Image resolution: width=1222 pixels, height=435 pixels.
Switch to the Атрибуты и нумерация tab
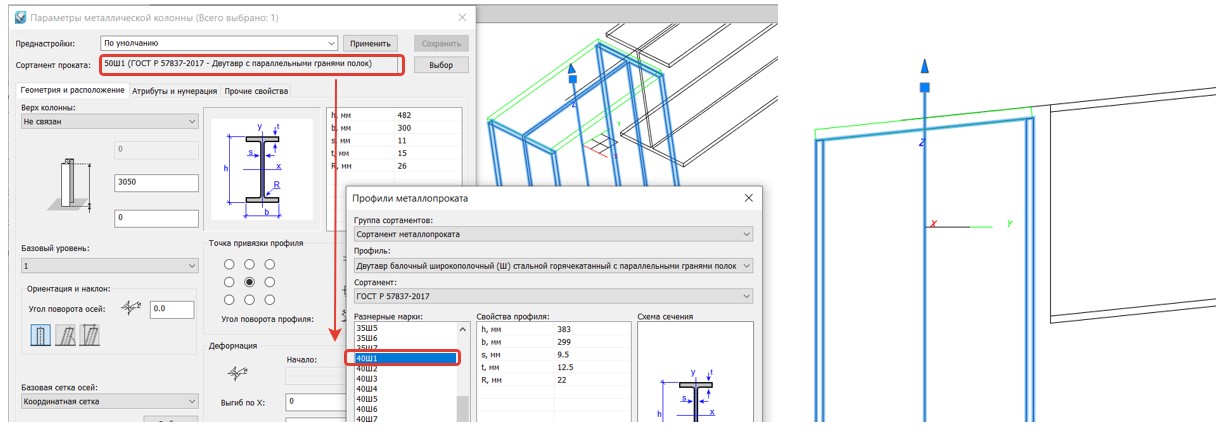tap(175, 91)
